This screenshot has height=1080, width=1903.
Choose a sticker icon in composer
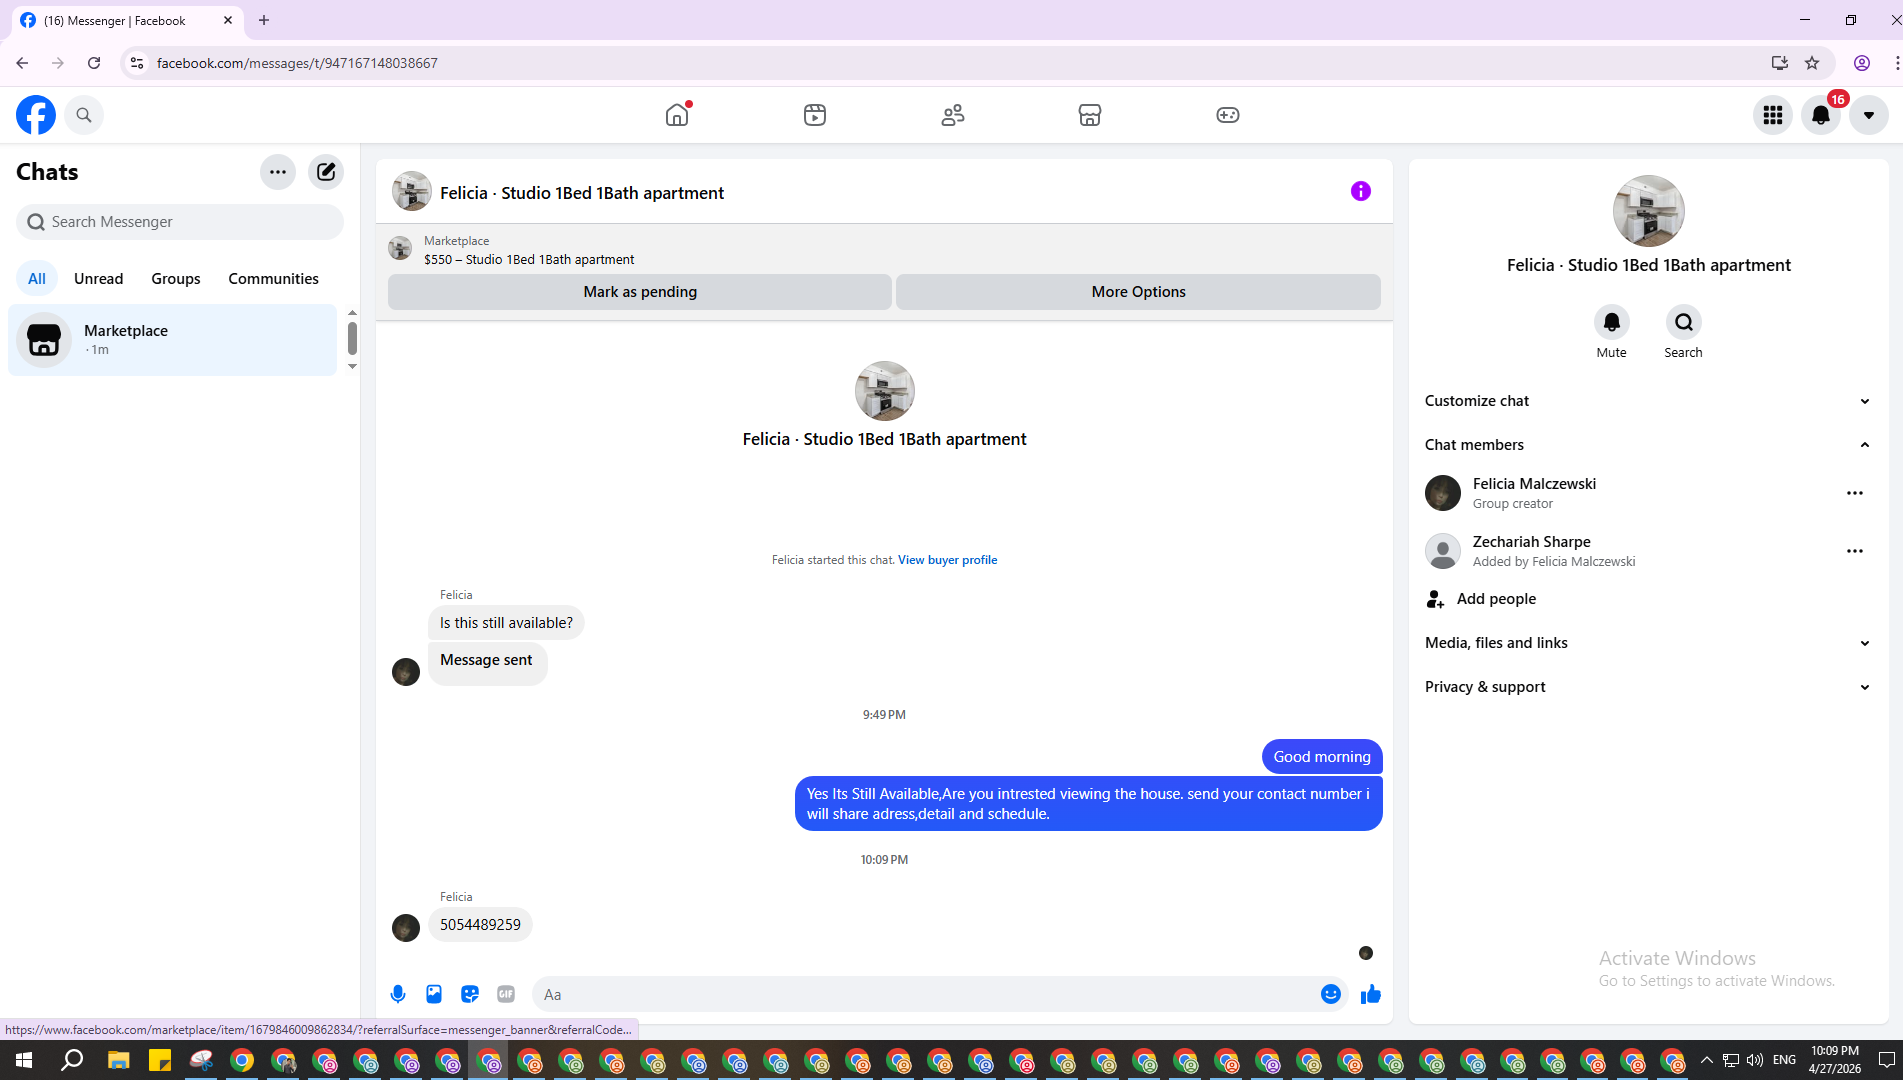[x=470, y=994]
